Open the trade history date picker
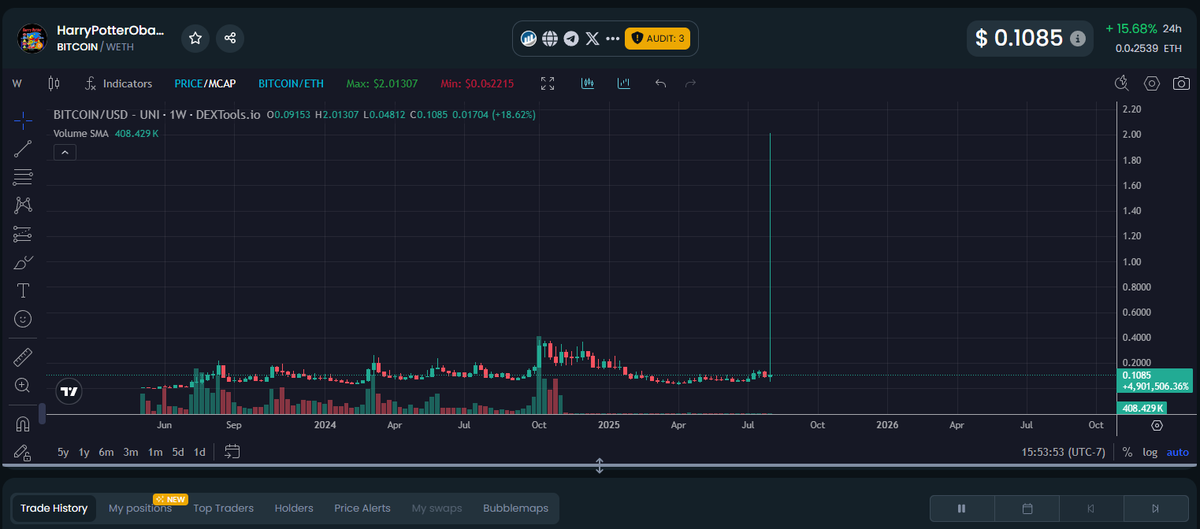 [1027, 508]
